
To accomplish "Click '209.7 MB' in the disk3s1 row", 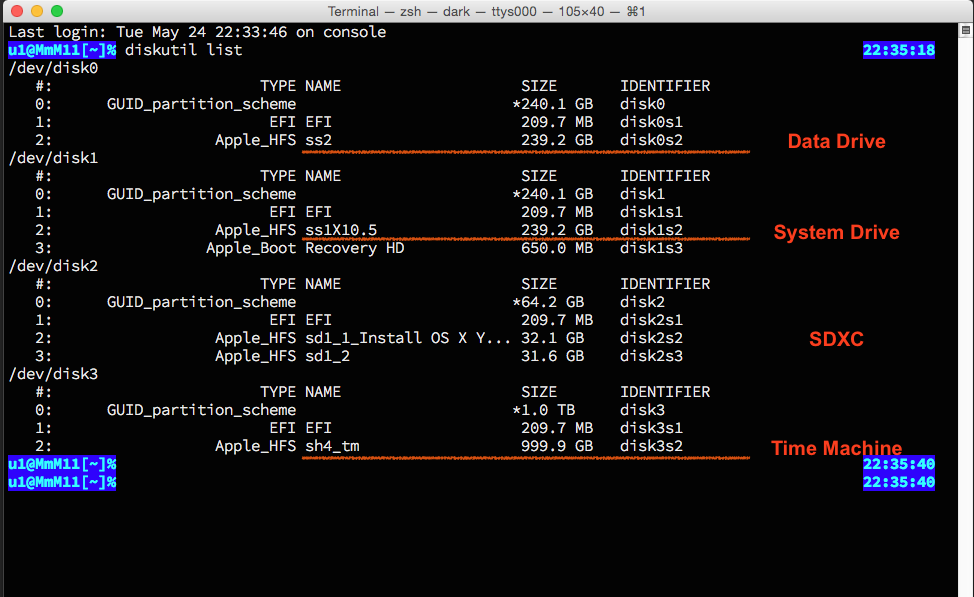I will pos(557,429).
